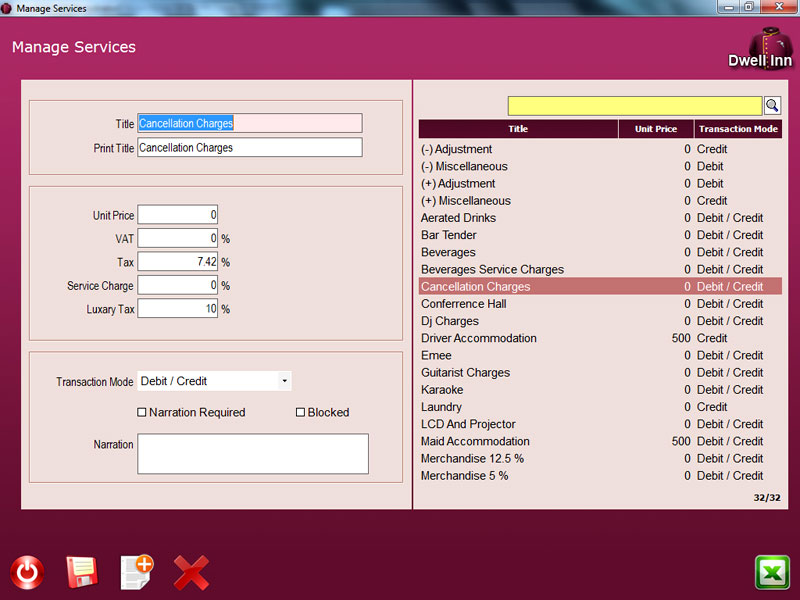Click the magnifier search icon

tap(773, 105)
